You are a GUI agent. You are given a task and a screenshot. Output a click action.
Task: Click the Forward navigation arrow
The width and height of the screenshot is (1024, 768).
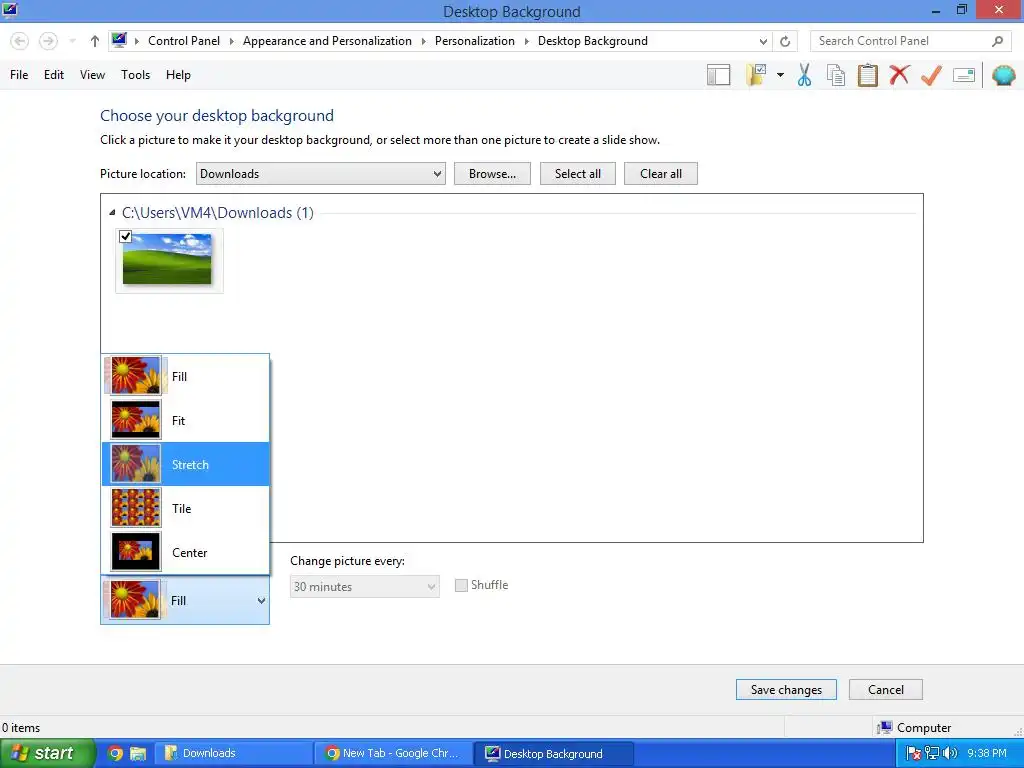48,41
